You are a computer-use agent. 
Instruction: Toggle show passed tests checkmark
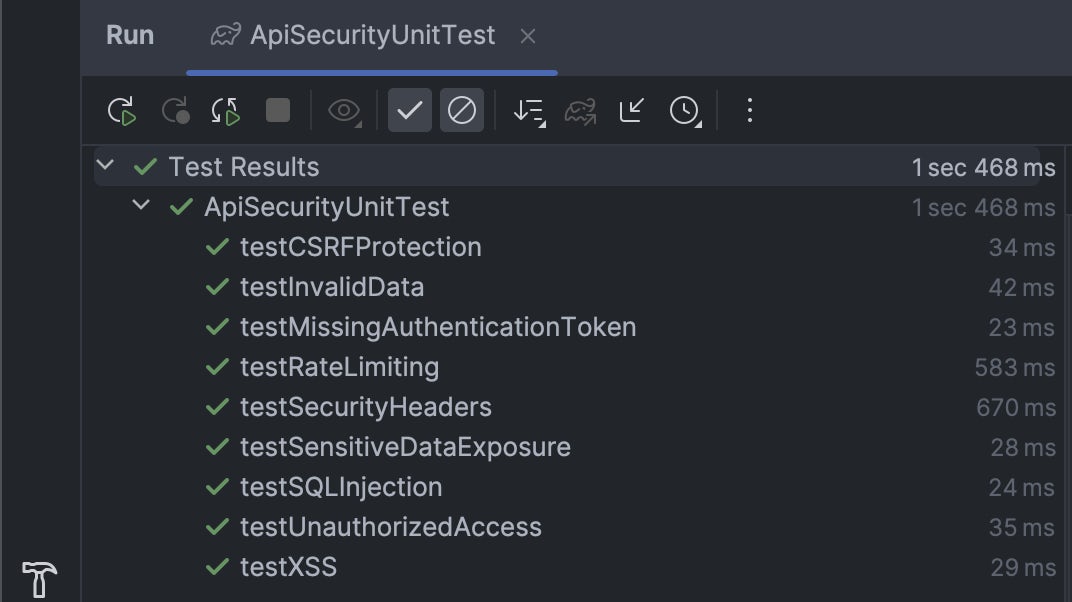pos(409,111)
